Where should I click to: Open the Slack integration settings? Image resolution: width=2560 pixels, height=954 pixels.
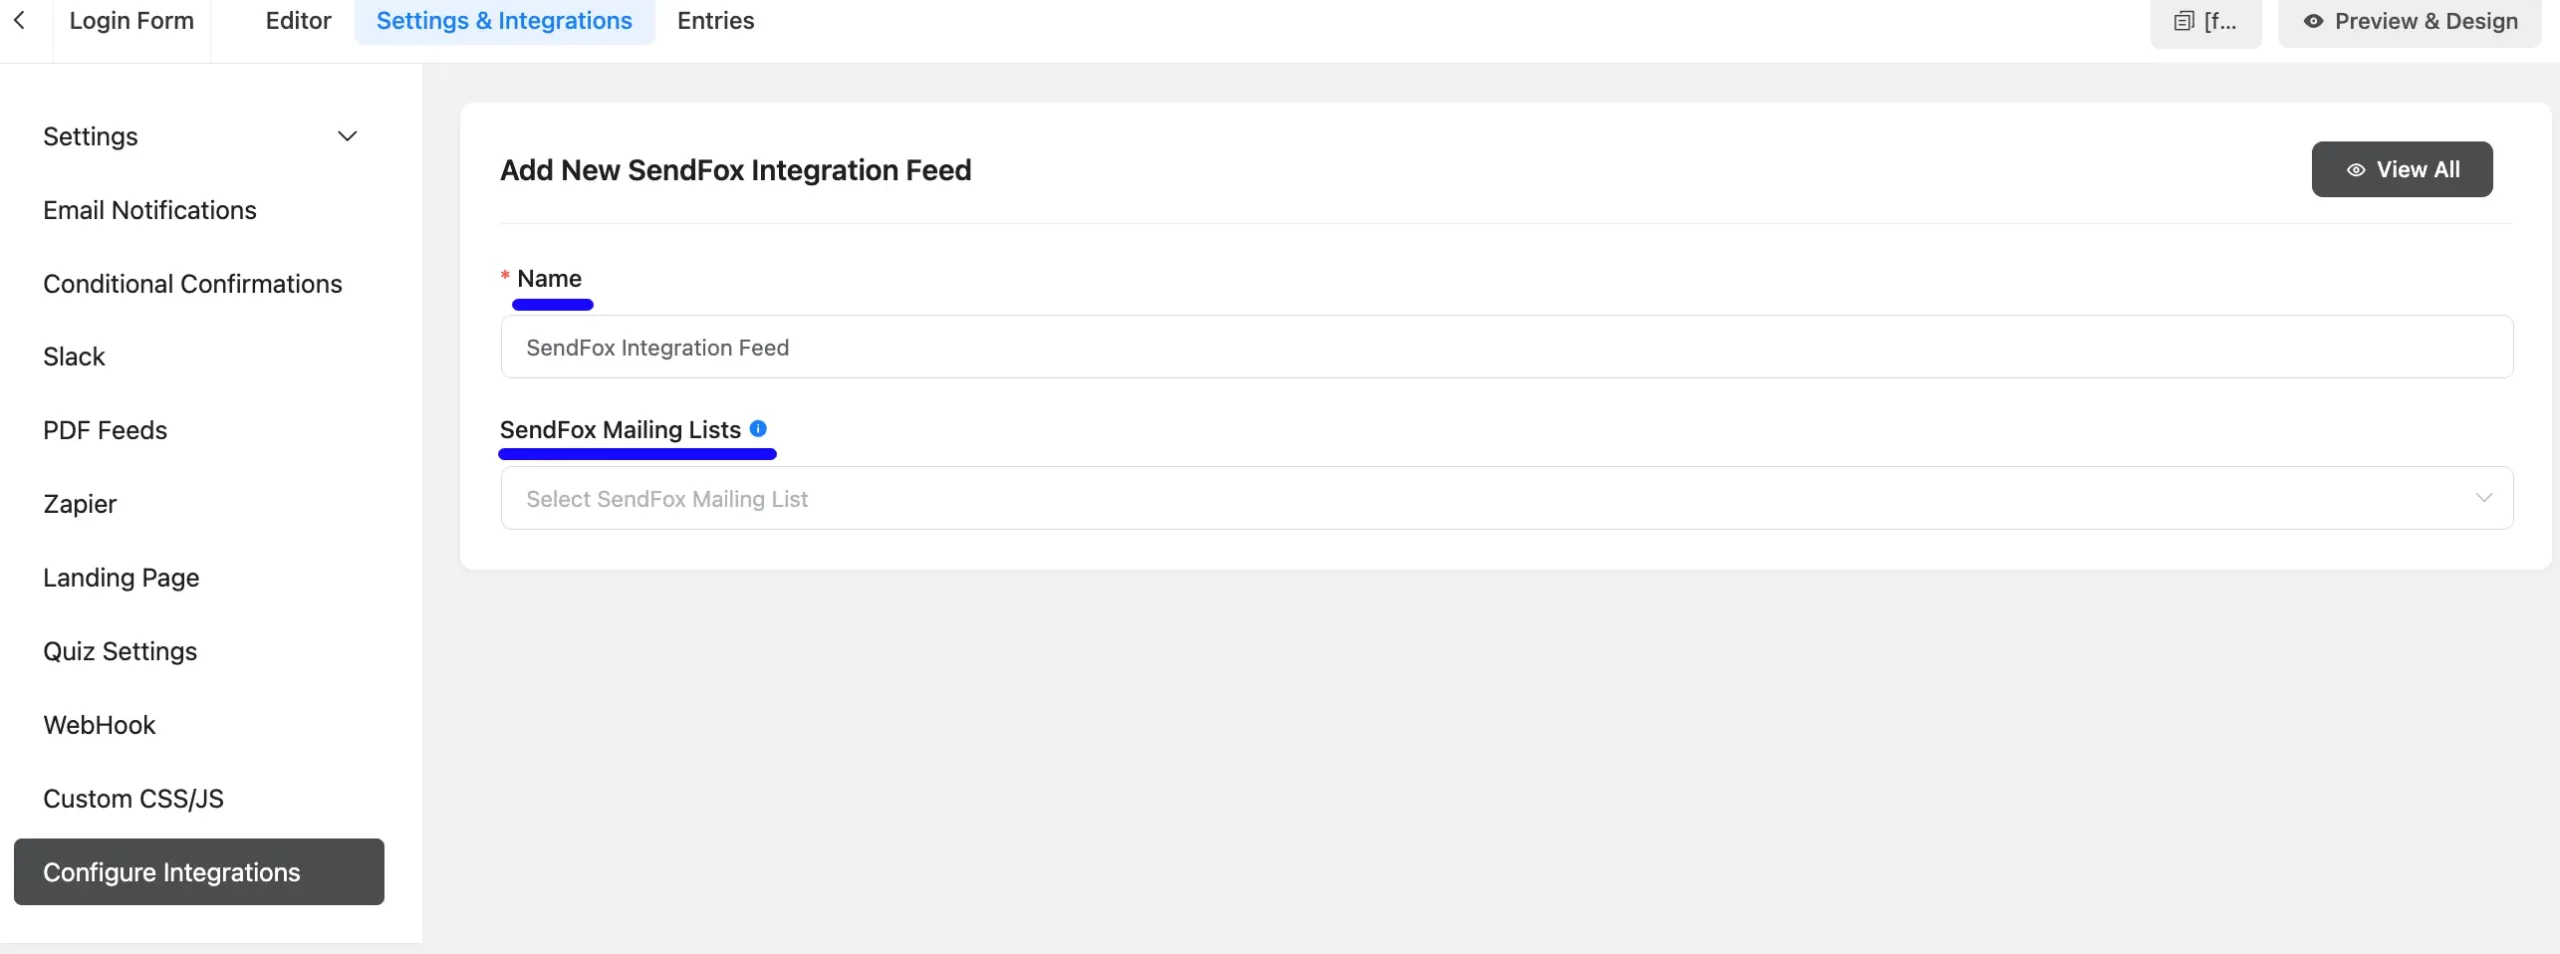click(74, 356)
